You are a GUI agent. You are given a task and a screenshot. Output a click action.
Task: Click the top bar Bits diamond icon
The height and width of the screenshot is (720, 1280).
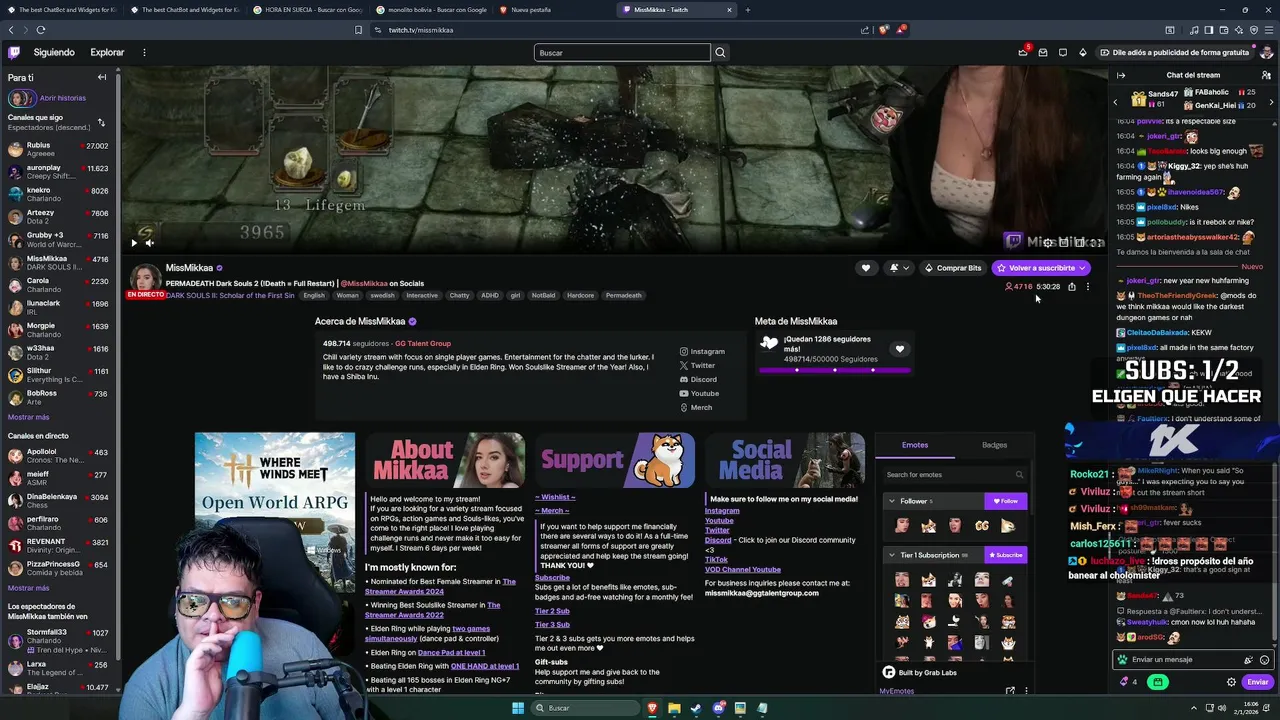point(1083,52)
